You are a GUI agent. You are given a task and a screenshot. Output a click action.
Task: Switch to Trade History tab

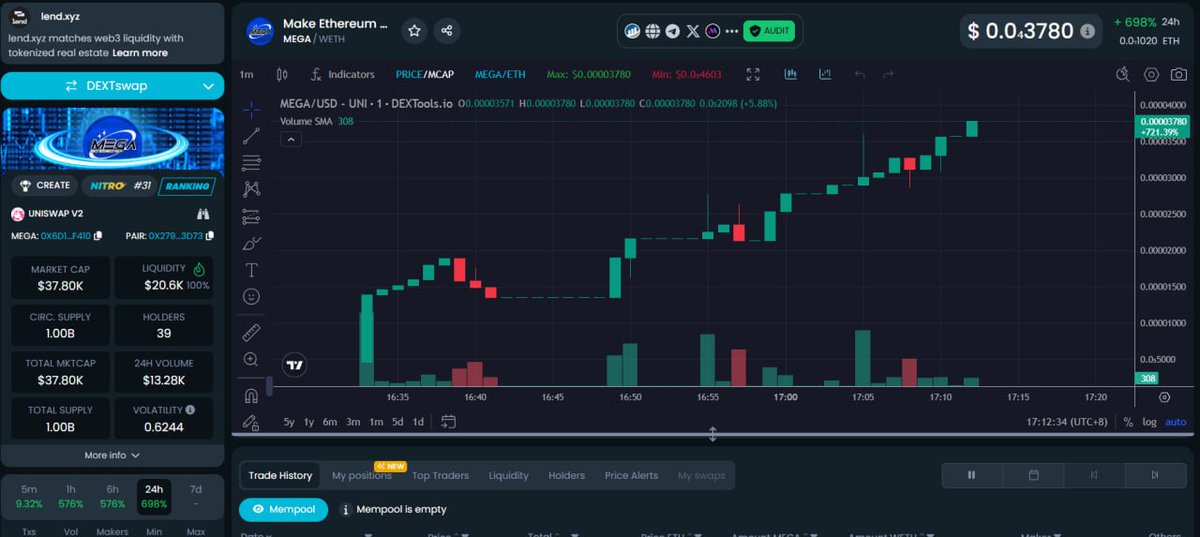(280, 476)
